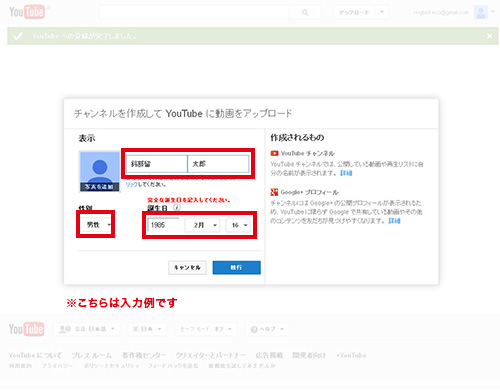Focus the top search input field

point(194,12)
